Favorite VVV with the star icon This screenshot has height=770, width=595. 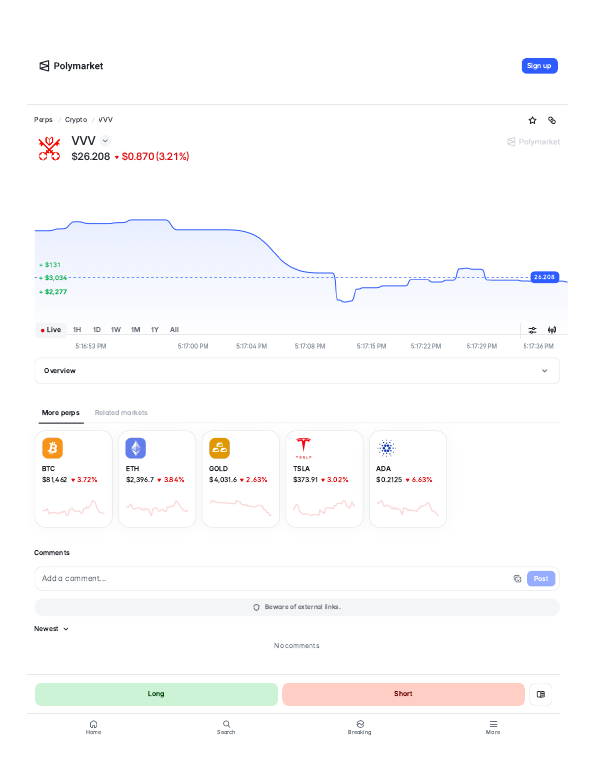click(x=532, y=120)
